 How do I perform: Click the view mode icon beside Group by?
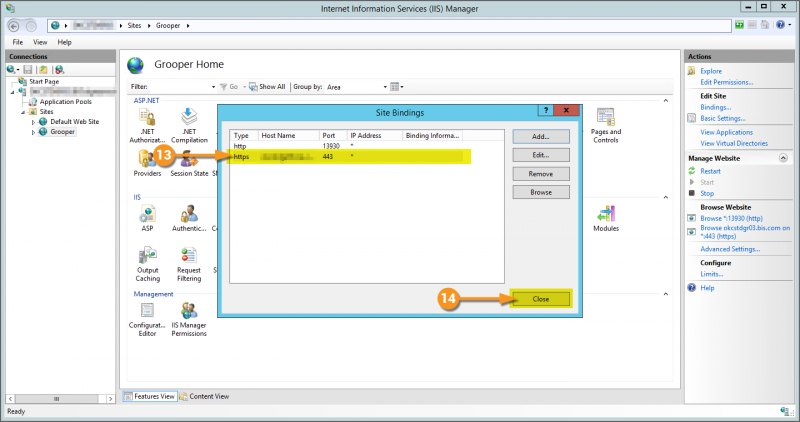tap(396, 87)
